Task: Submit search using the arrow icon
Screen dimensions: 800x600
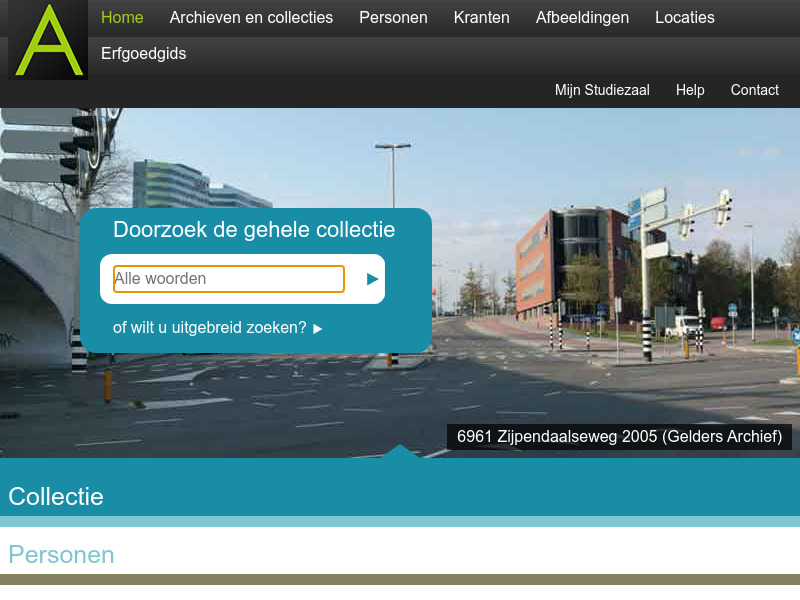Action: (x=370, y=279)
